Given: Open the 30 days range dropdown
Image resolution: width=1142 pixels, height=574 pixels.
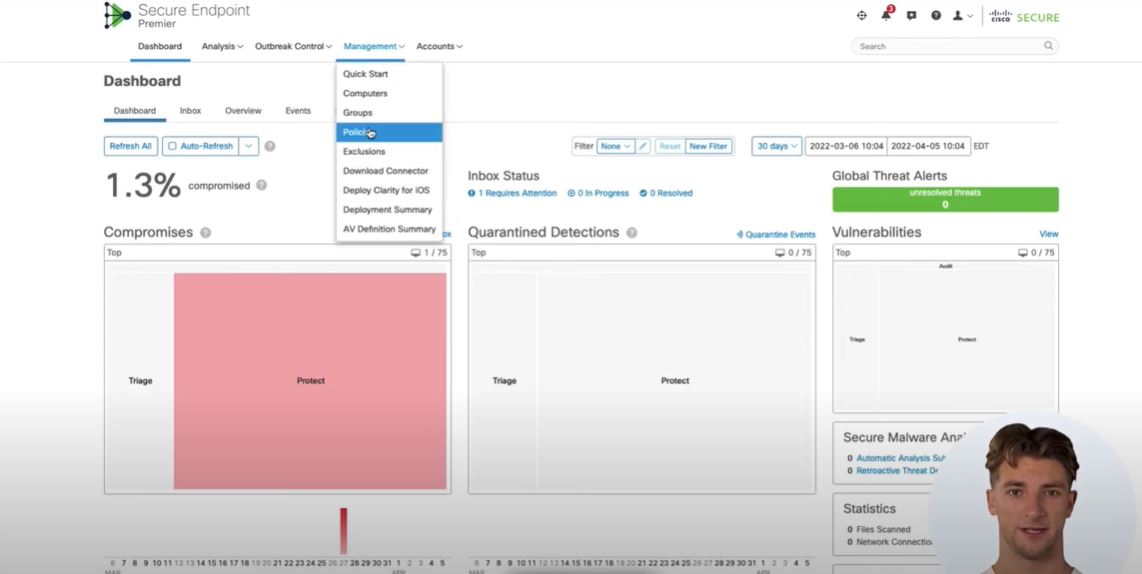Looking at the screenshot, I should [776, 146].
